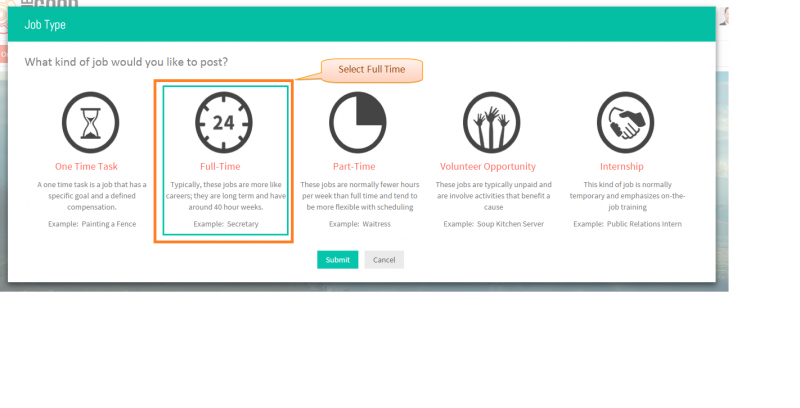Screen dimensions: 800x408
Task: Click the Full-Time description about 40 hour weeks
Action: click(x=226, y=196)
